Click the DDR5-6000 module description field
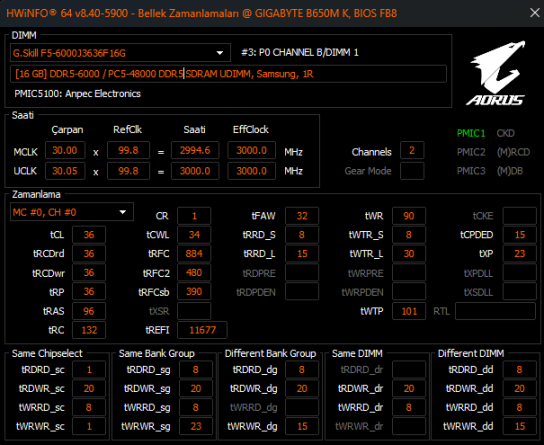The image size is (544, 445). click(x=228, y=74)
